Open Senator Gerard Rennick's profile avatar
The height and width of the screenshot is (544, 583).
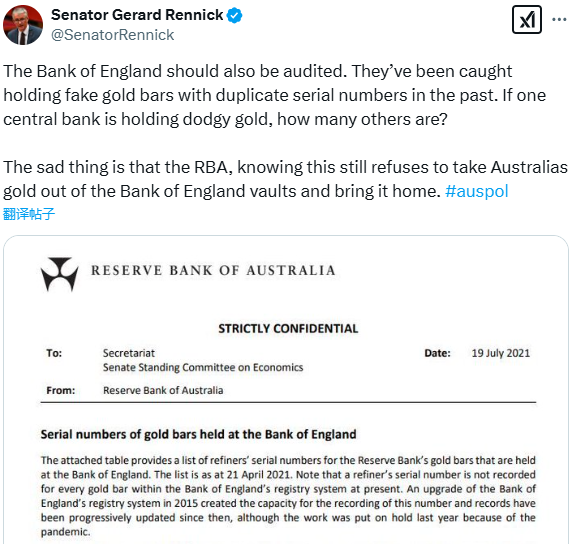tap(23, 25)
